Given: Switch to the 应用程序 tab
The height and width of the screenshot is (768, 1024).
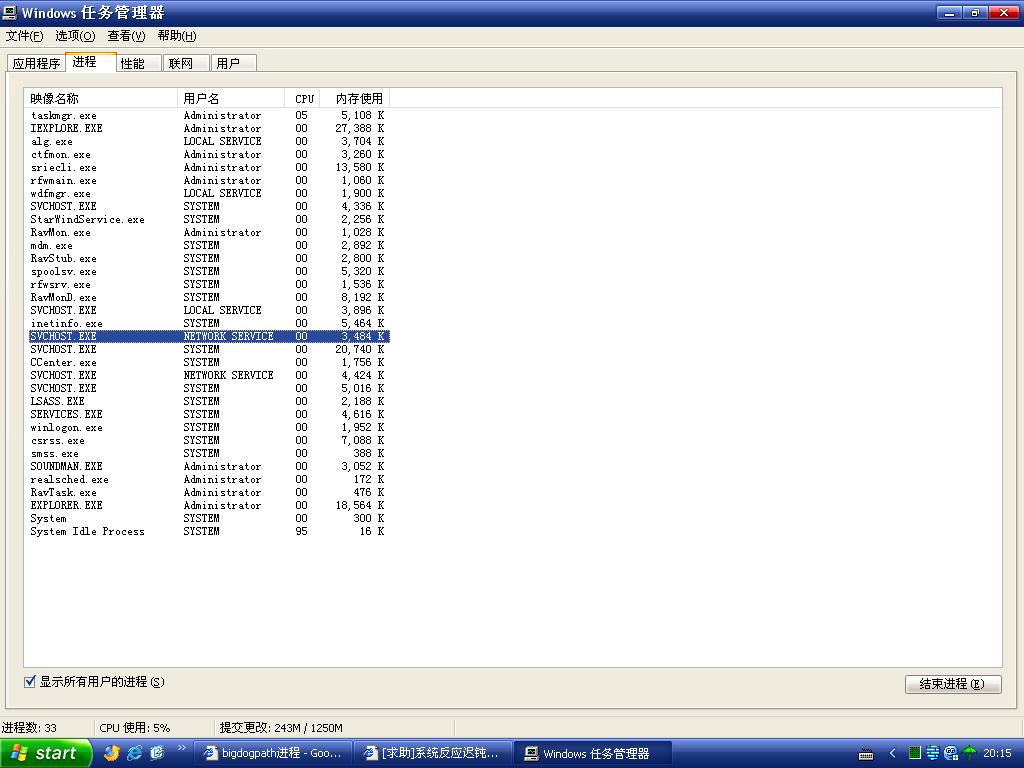Looking at the screenshot, I should pyautogui.click(x=36, y=63).
